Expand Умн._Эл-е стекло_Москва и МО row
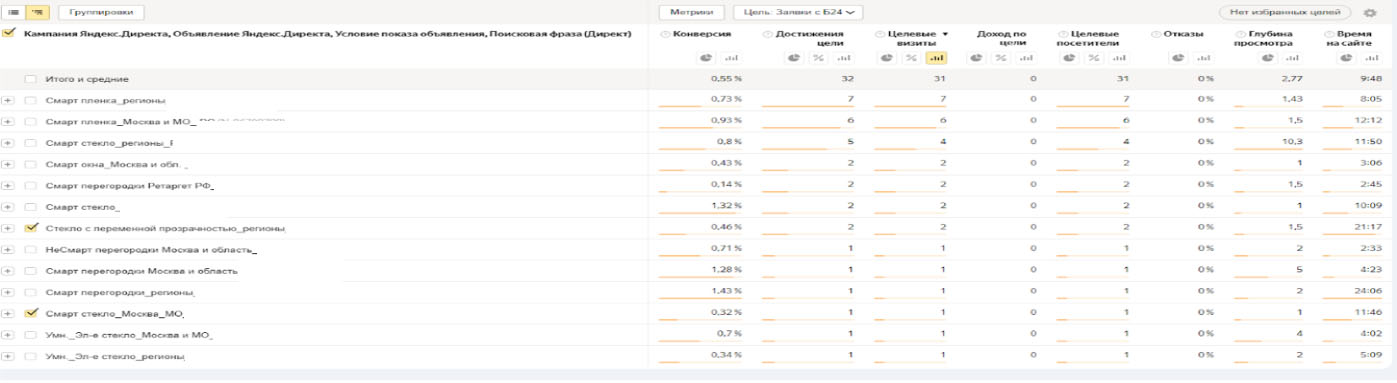Screen dimensions: 1397x383 8,334
